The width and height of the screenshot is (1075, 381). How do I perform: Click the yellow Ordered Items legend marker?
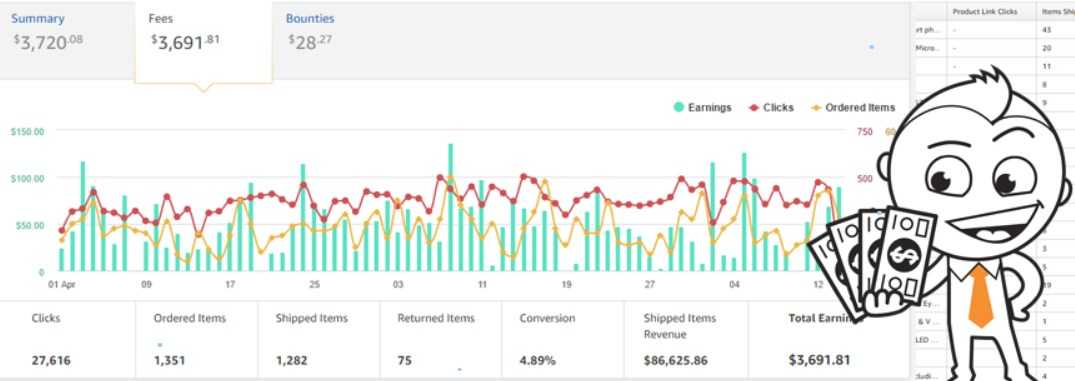816,108
